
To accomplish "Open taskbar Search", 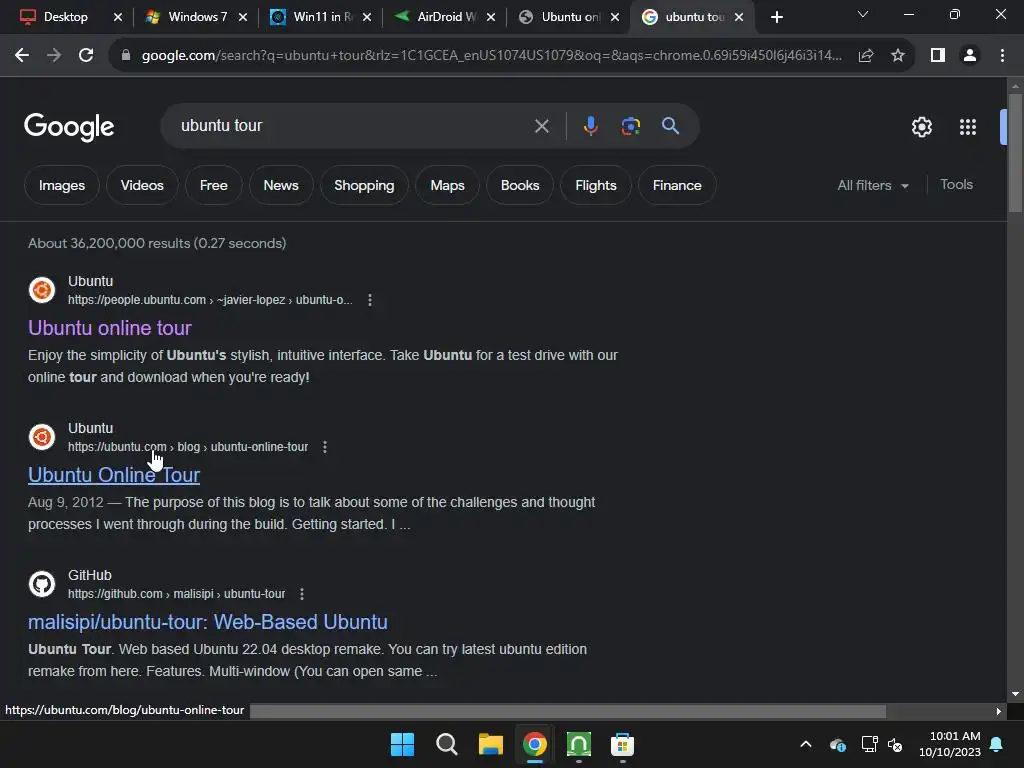I will pyautogui.click(x=447, y=744).
